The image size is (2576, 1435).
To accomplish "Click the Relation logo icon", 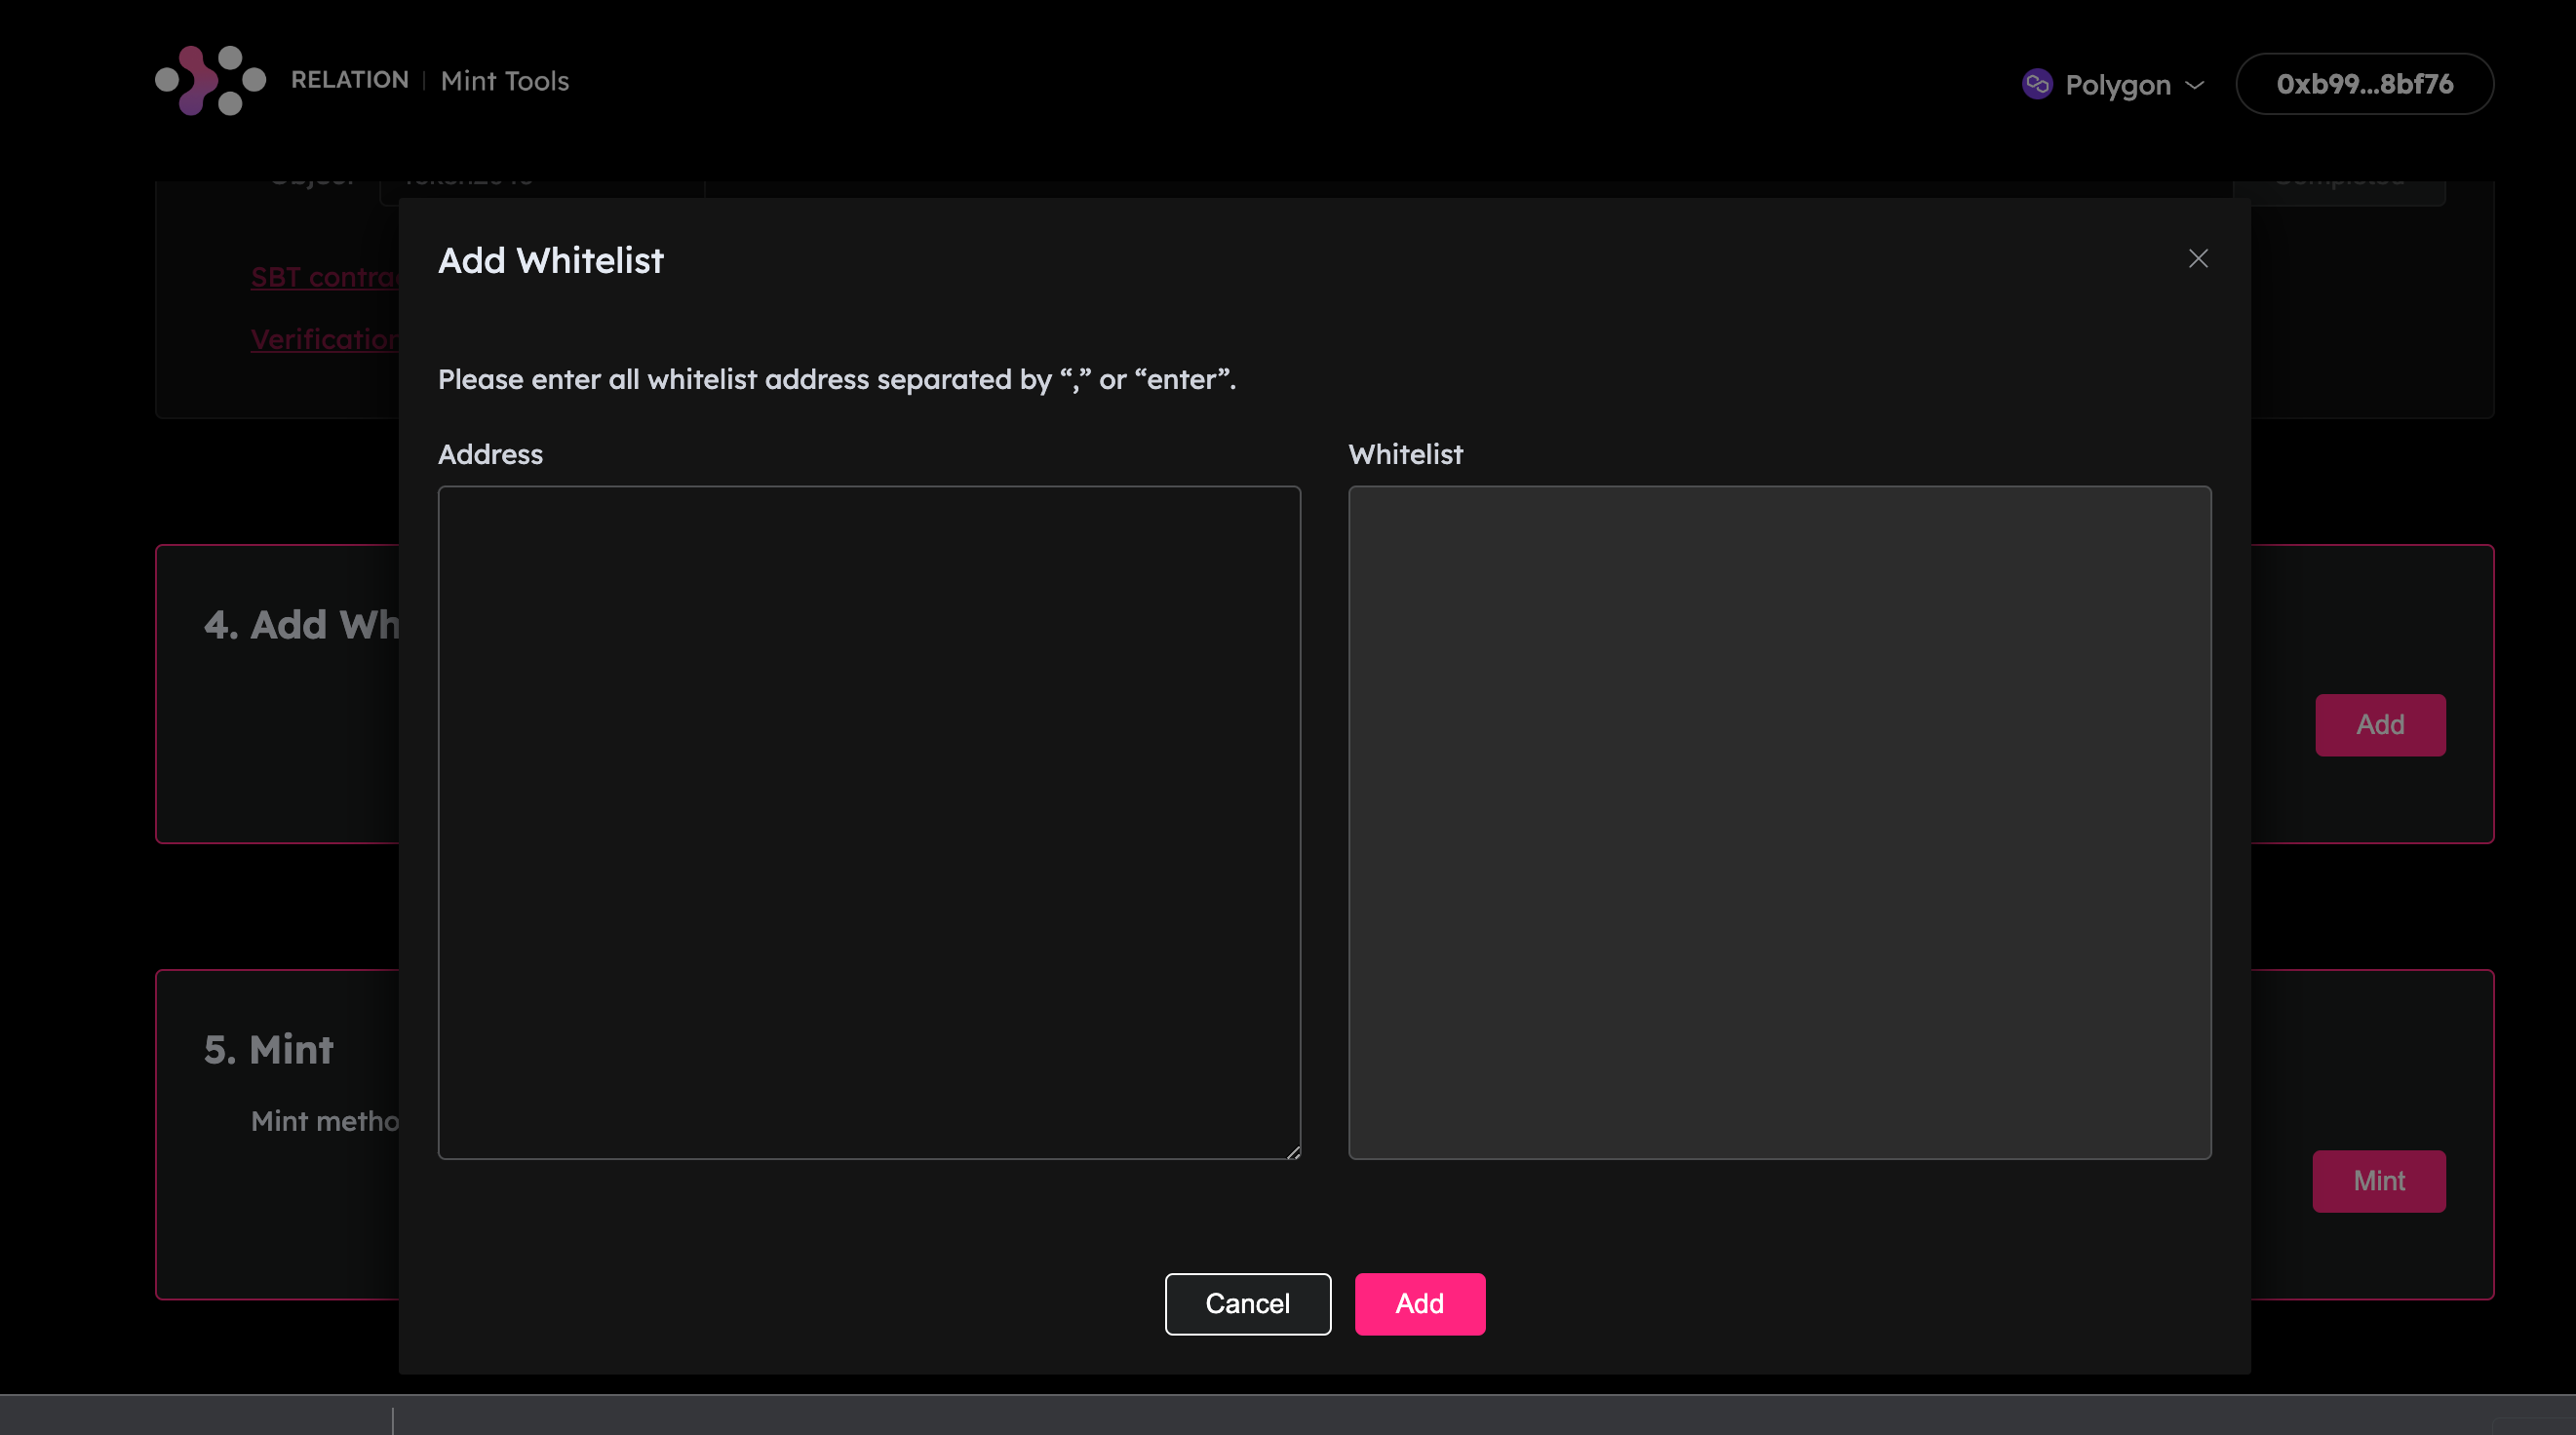I will point(210,80).
